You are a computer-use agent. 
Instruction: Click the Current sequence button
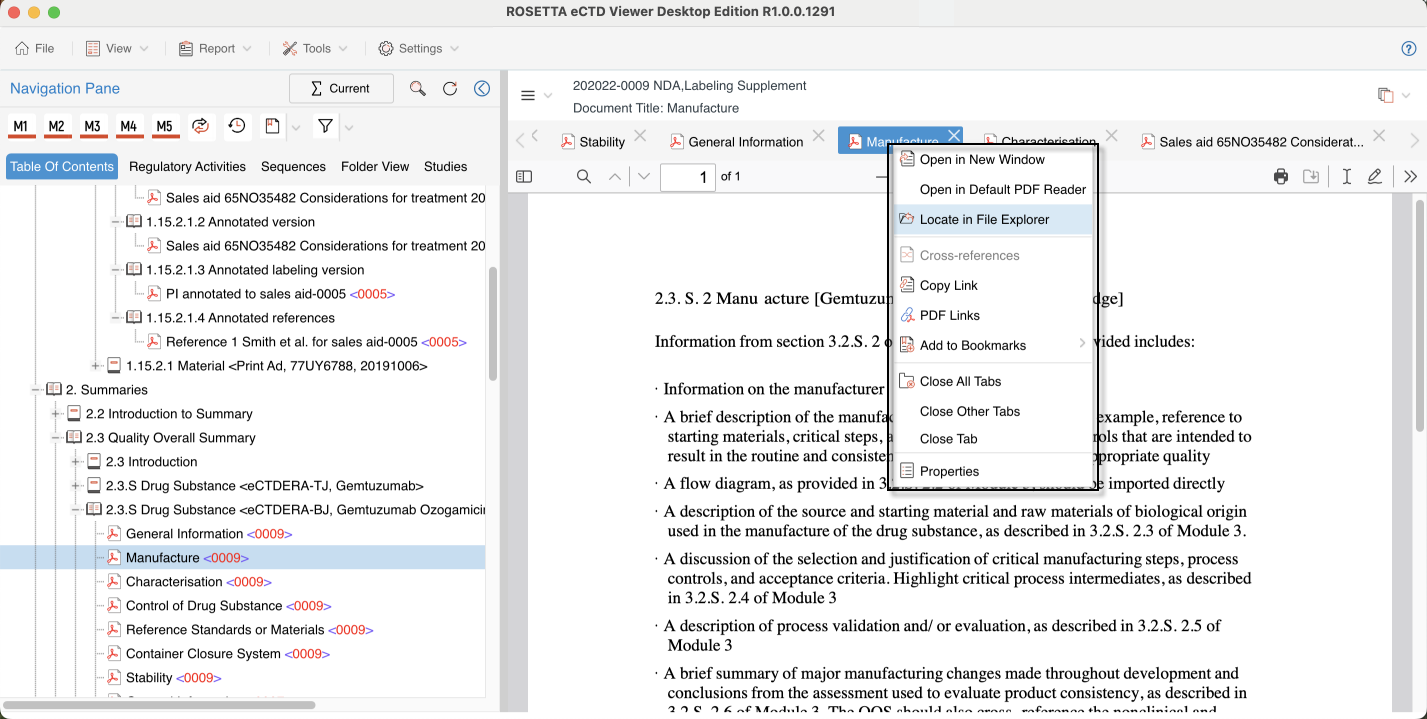point(341,89)
